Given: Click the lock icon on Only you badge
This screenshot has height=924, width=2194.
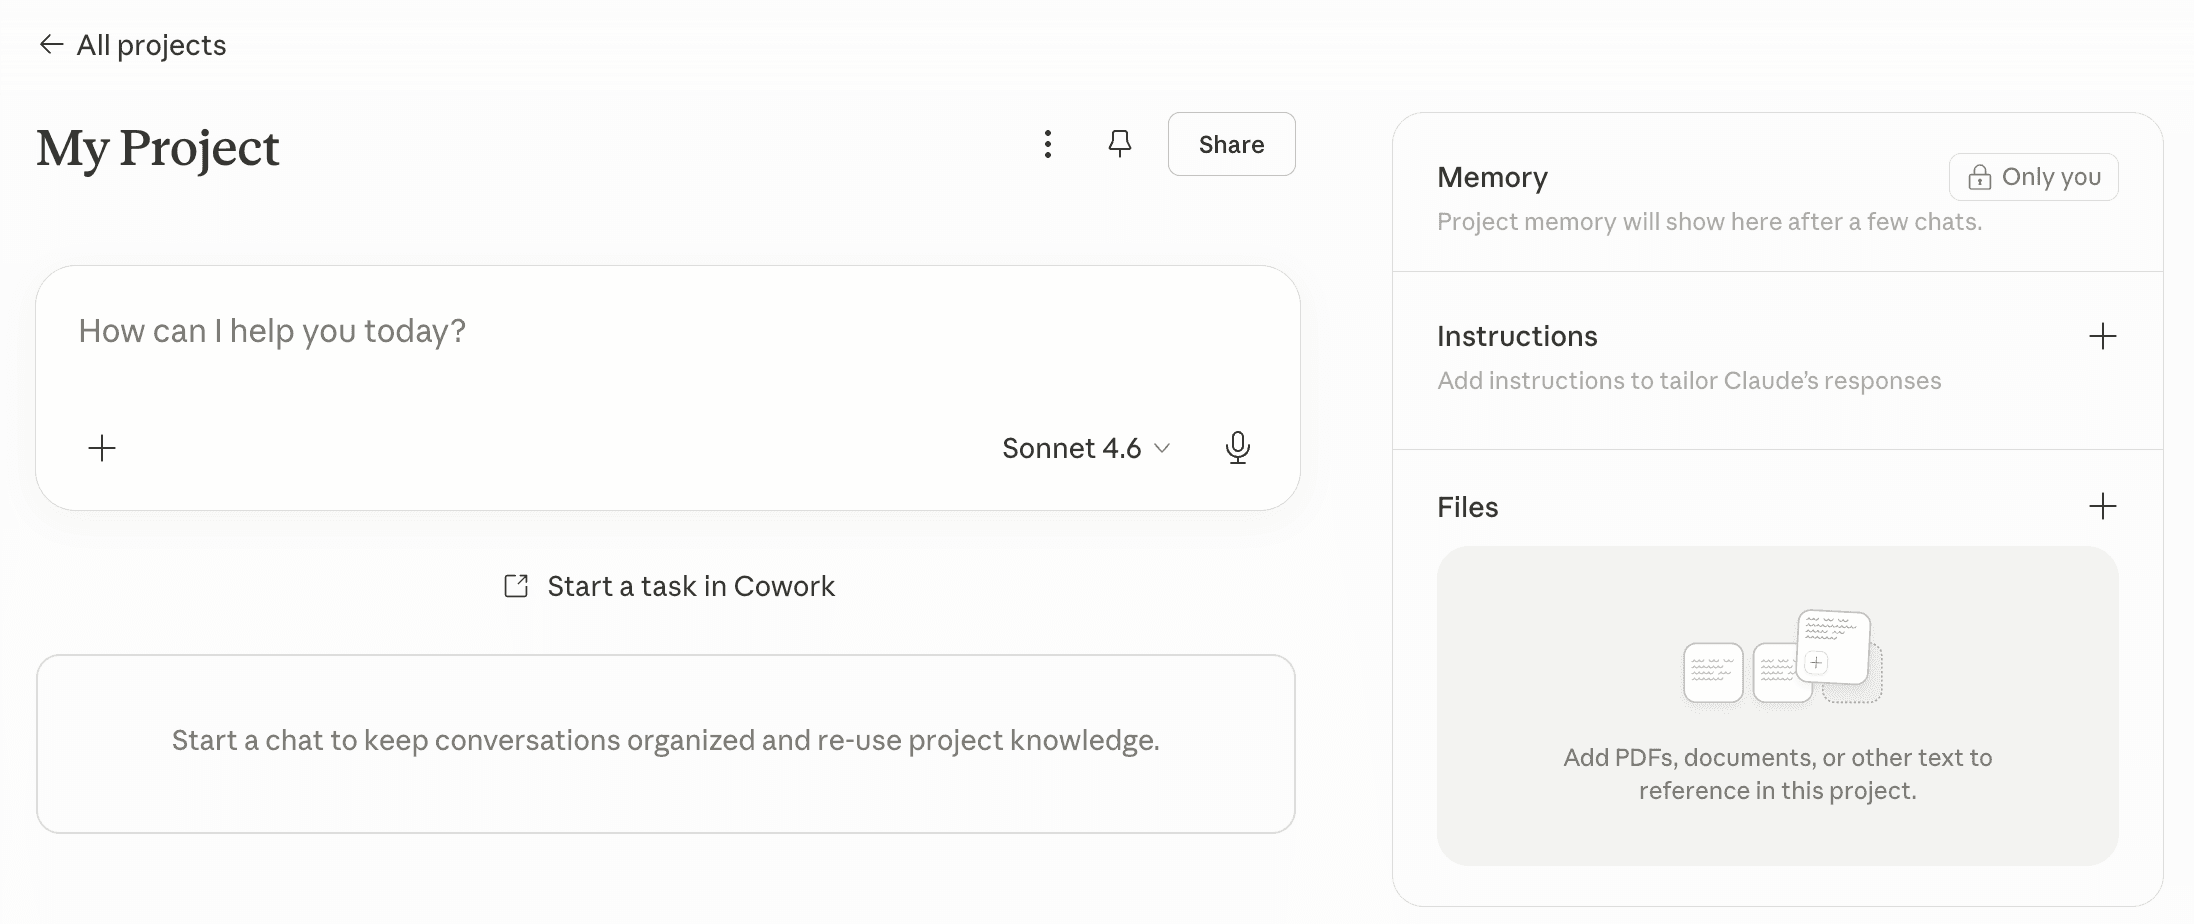Looking at the screenshot, I should 1981,176.
